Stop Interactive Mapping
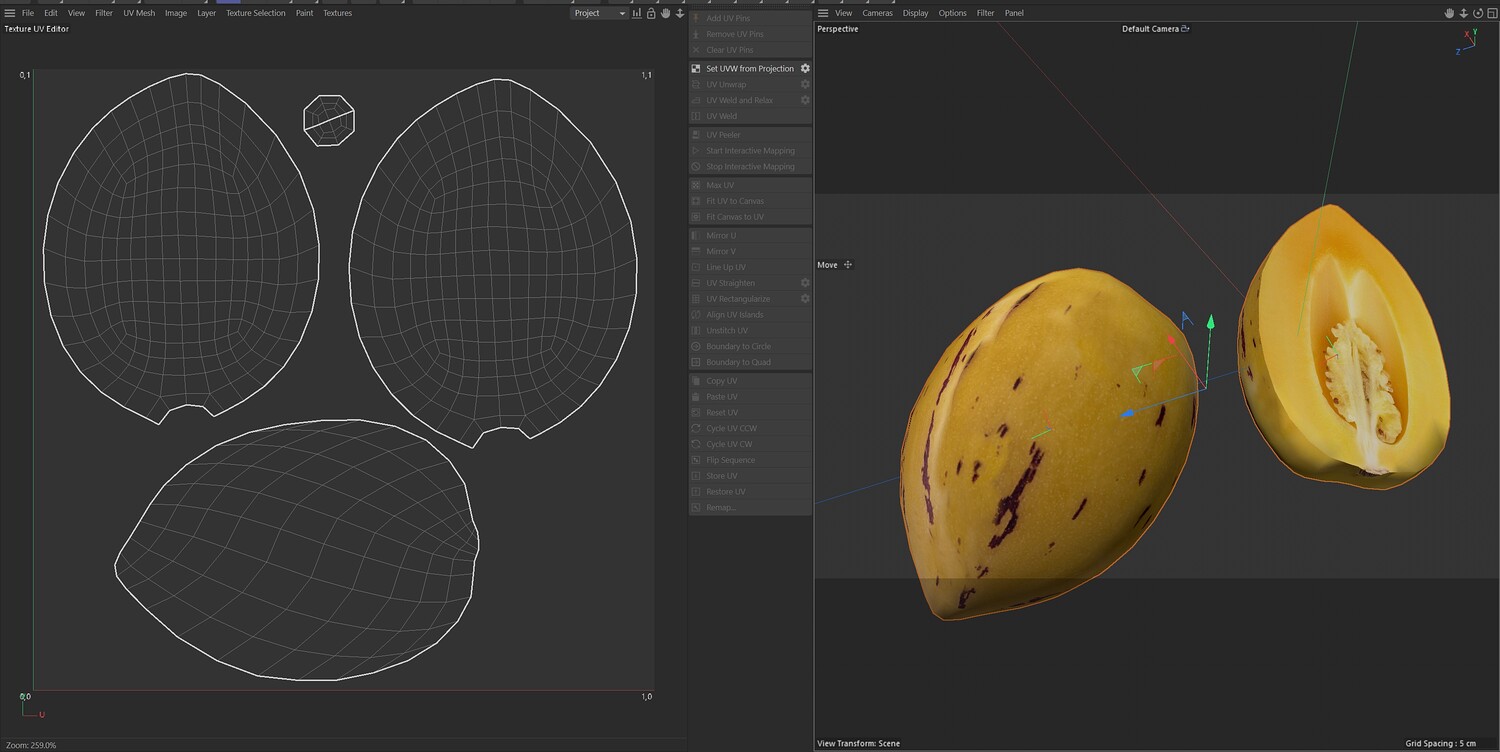Viewport: 1500px width, 752px height. [x=750, y=167]
